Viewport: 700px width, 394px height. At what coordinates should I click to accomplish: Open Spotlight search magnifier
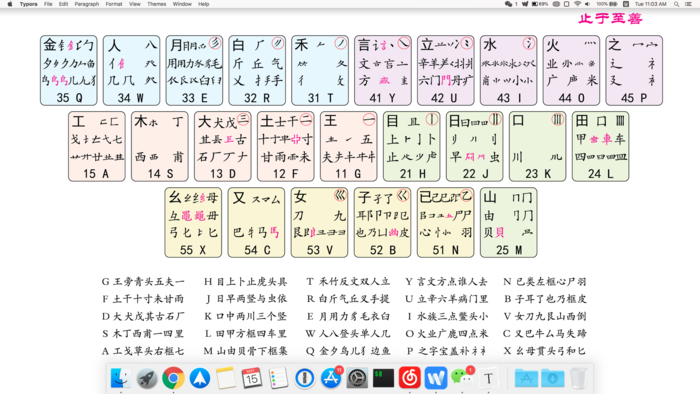click(x=676, y=4)
